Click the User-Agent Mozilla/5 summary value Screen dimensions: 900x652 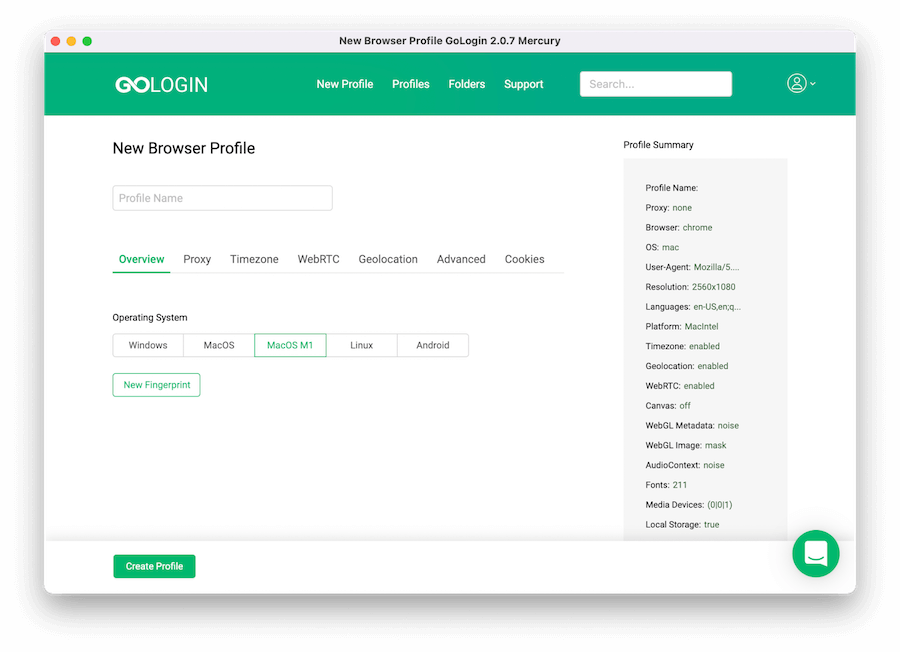point(716,267)
